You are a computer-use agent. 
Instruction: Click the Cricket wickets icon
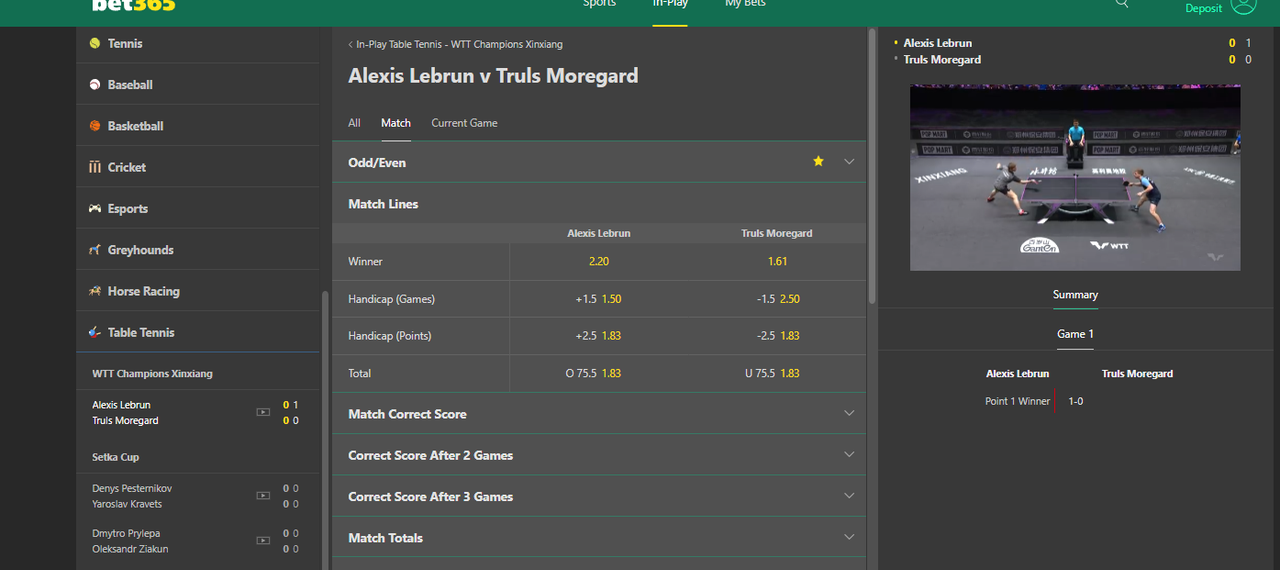(x=95, y=167)
